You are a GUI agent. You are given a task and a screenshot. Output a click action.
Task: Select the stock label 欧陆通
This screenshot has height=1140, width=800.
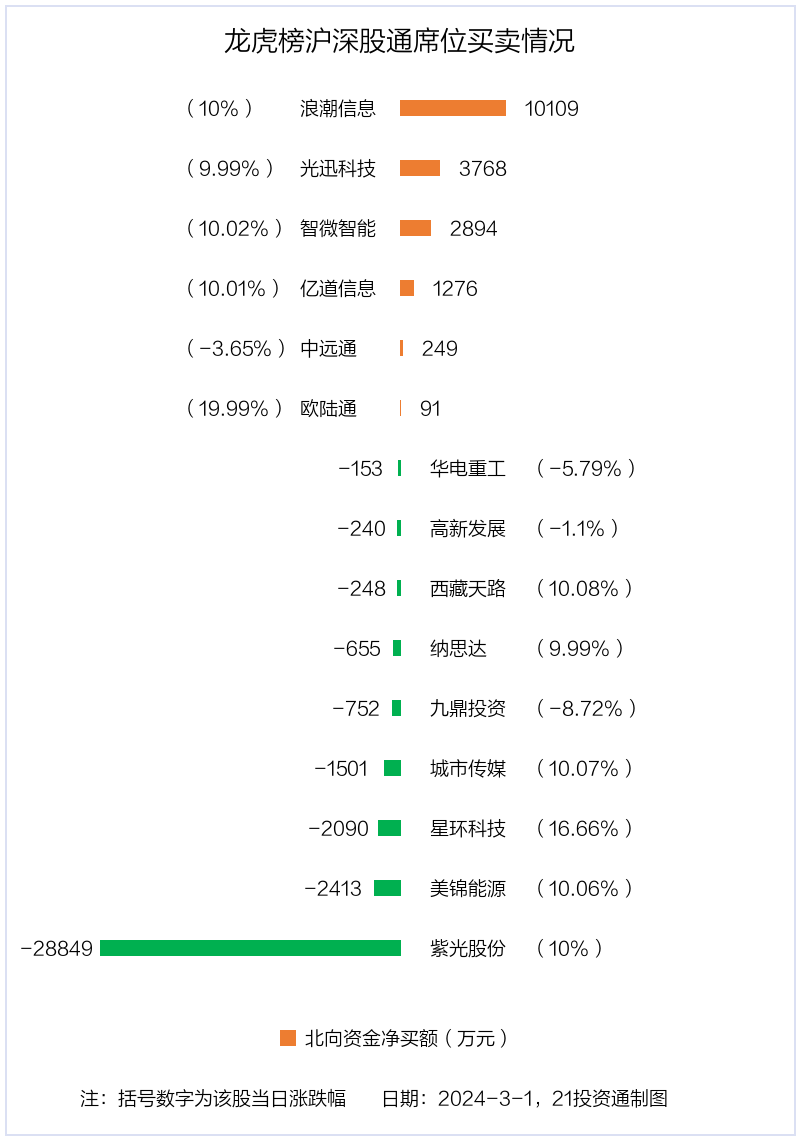tap(328, 409)
